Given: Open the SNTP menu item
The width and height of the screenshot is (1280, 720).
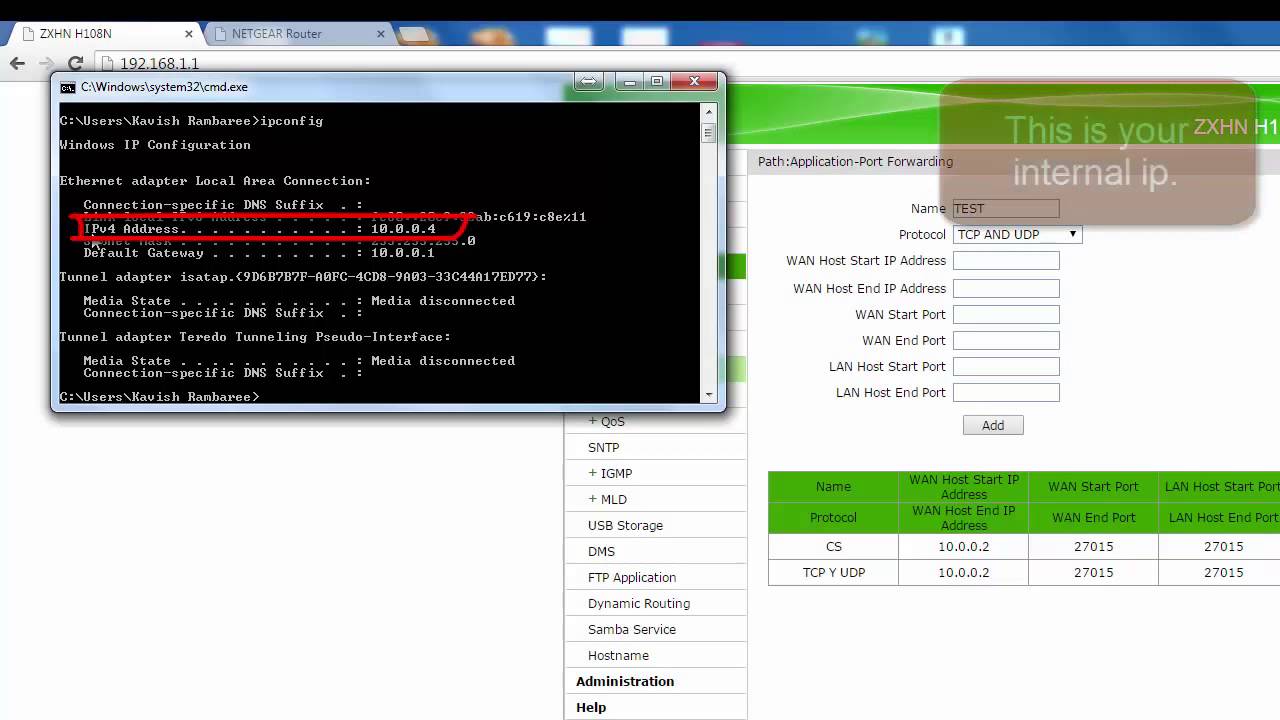Looking at the screenshot, I should pos(604,448).
